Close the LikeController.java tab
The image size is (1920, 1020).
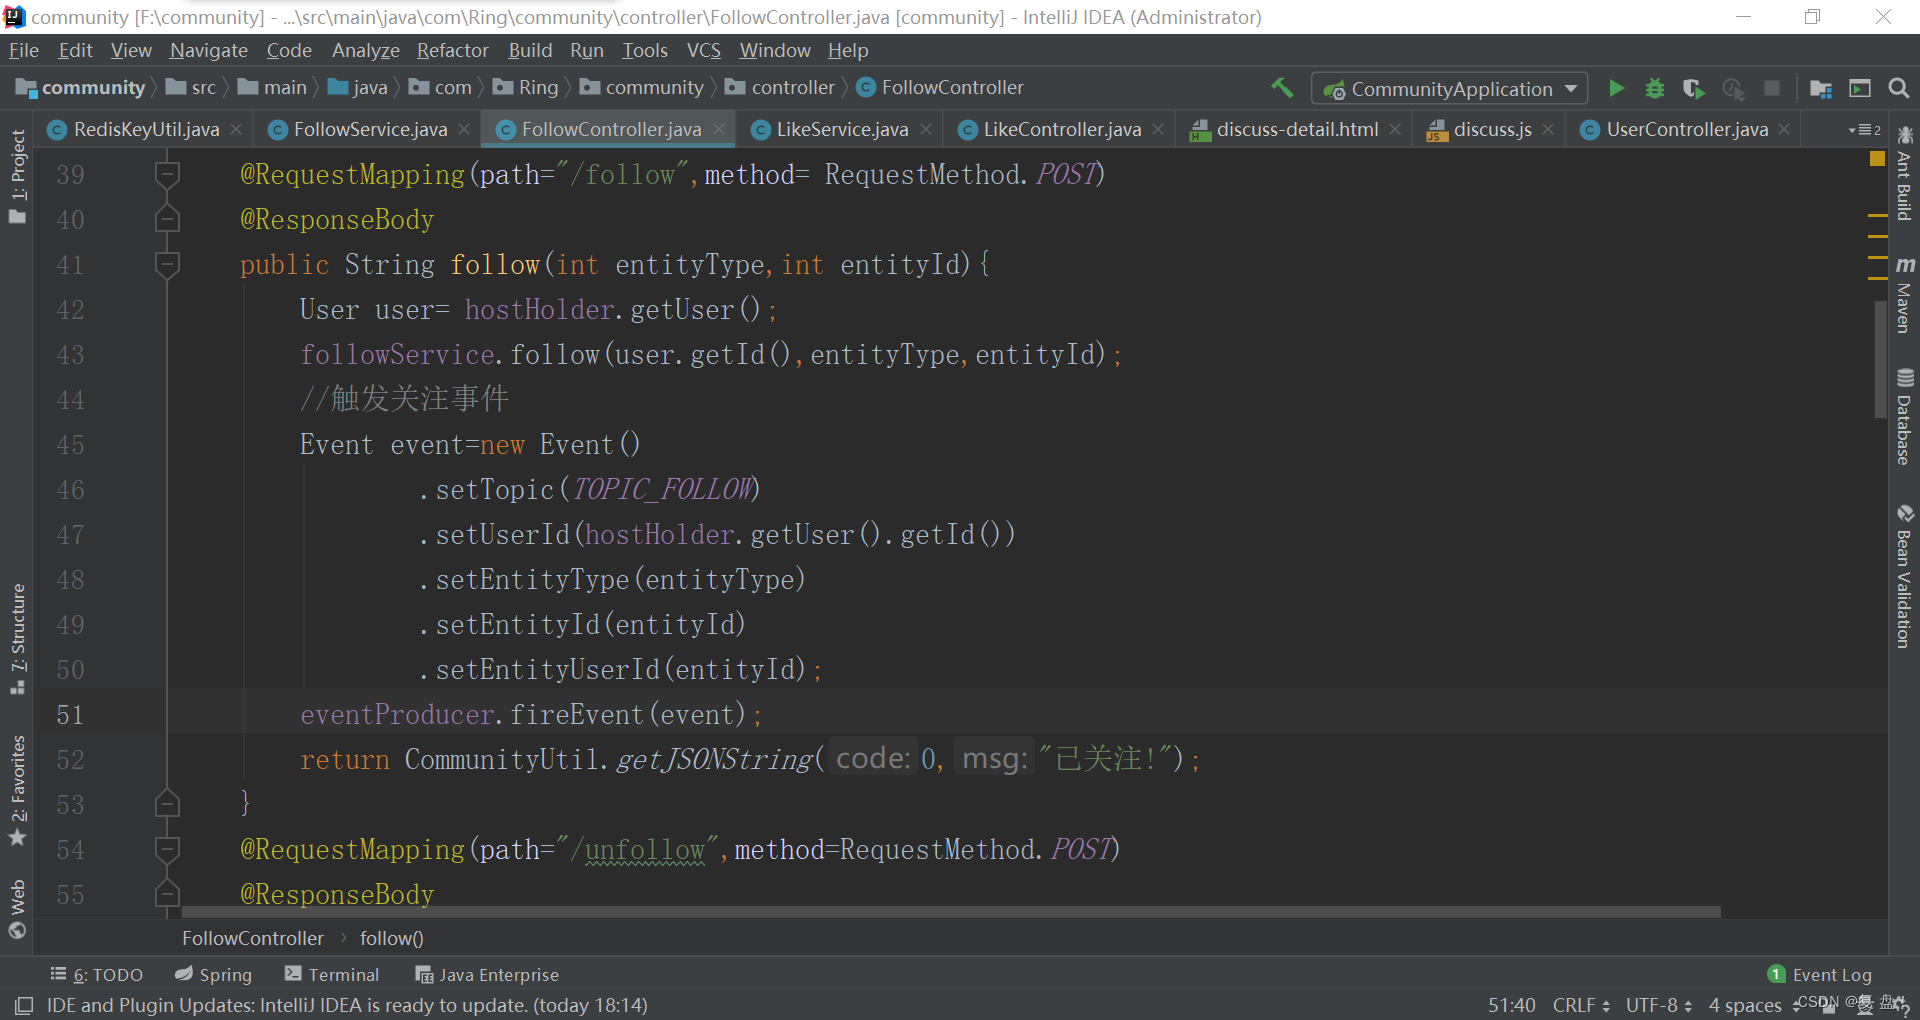1158,129
